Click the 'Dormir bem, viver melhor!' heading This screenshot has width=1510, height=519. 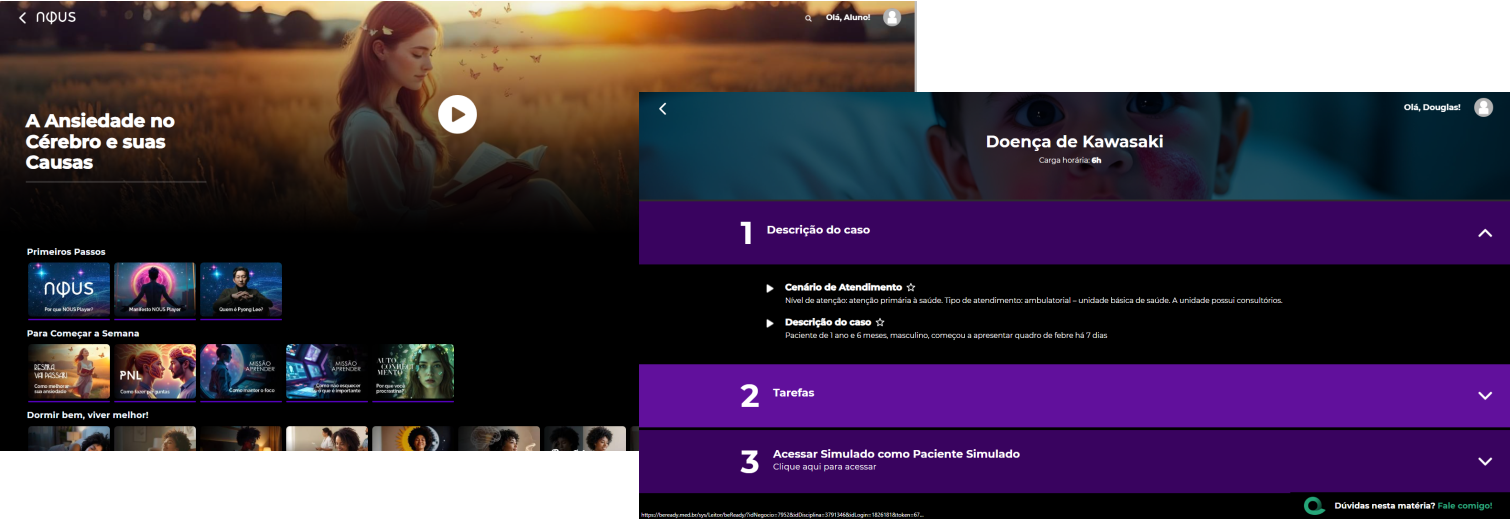tap(88, 414)
